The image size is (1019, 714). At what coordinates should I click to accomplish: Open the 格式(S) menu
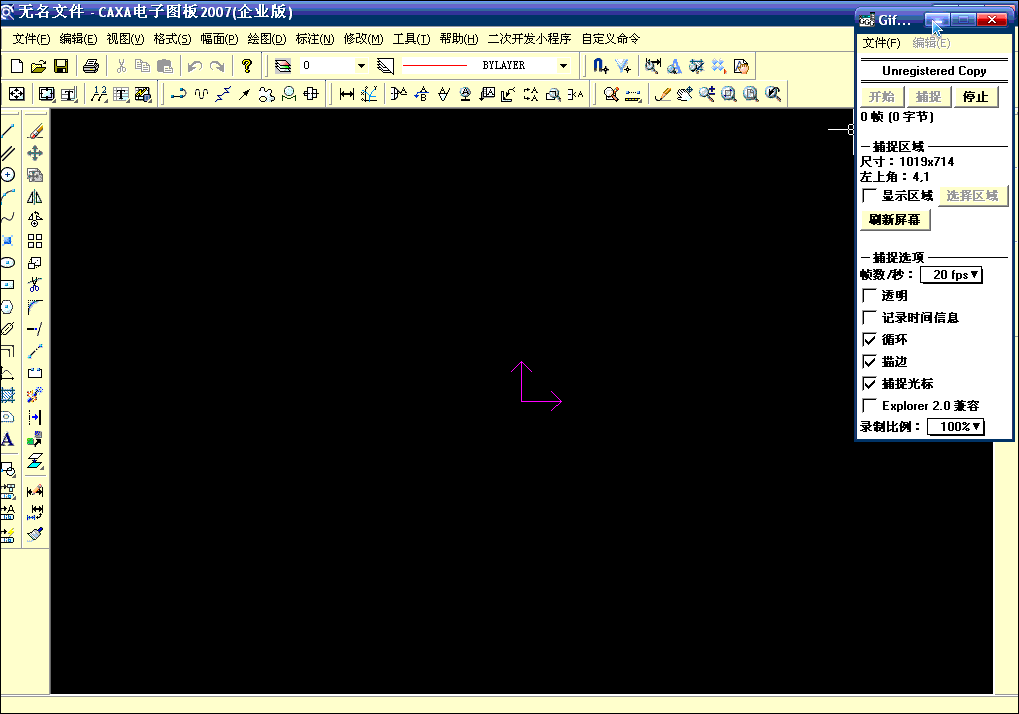click(172, 39)
